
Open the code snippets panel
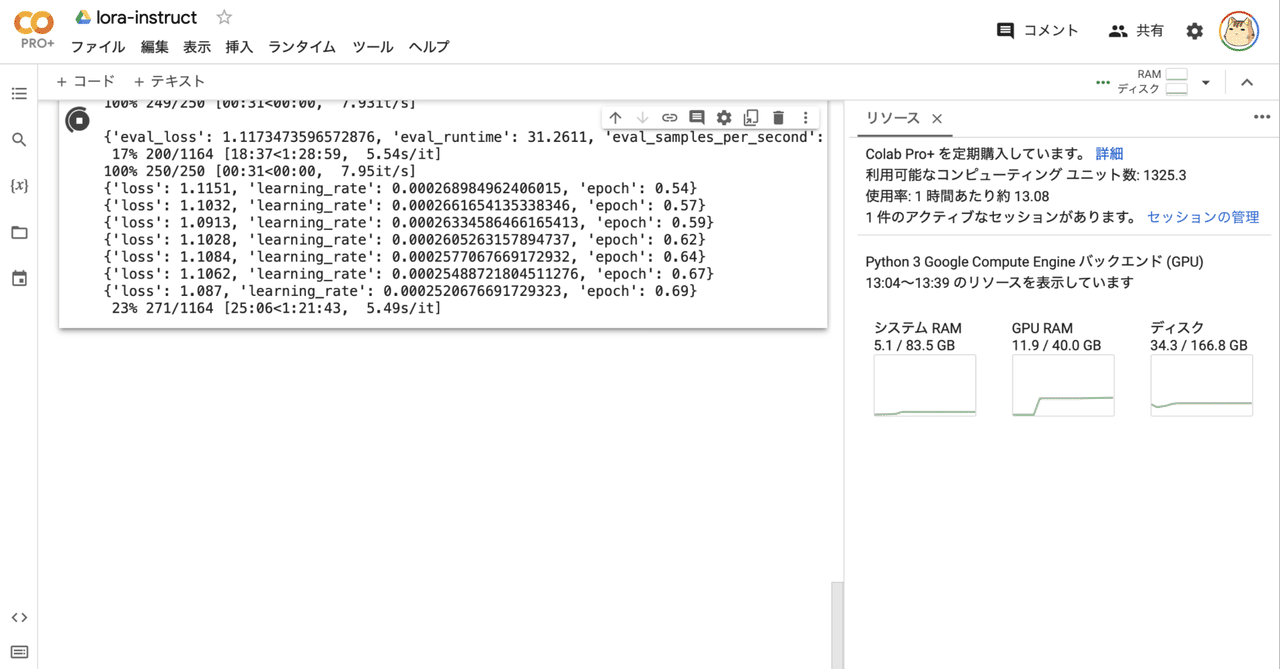(x=18, y=617)
